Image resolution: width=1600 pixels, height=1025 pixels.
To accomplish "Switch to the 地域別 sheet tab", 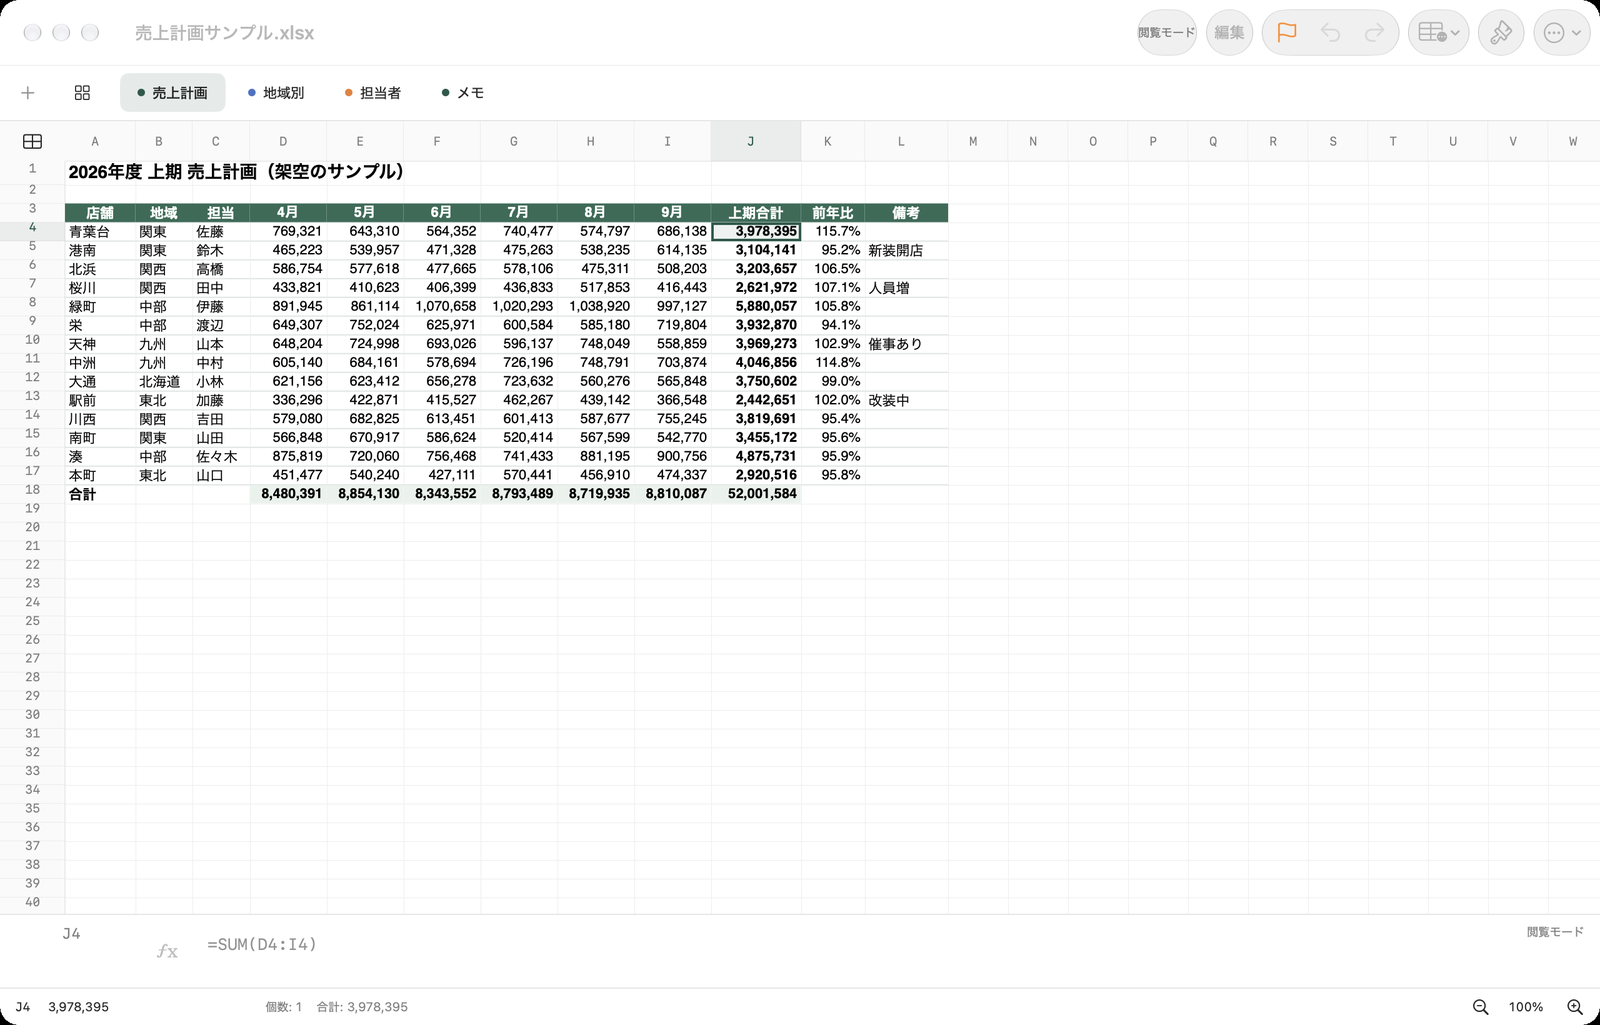I will click(x=276, y=93).
